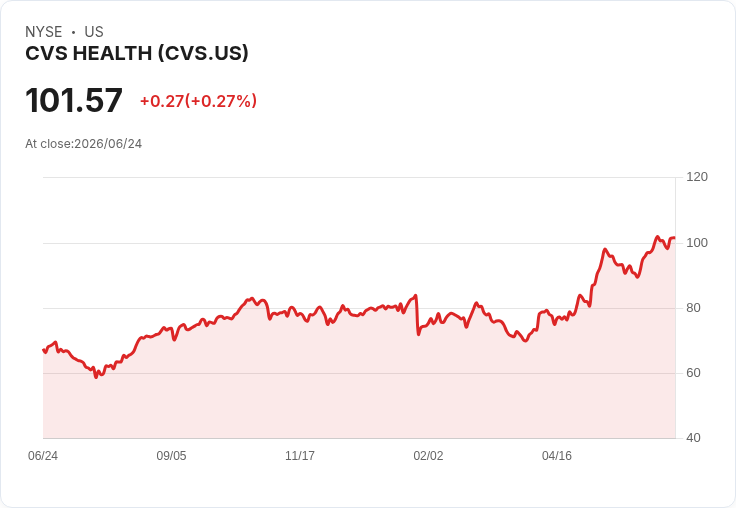Select the 06/24 date axis label

(43, 455)
